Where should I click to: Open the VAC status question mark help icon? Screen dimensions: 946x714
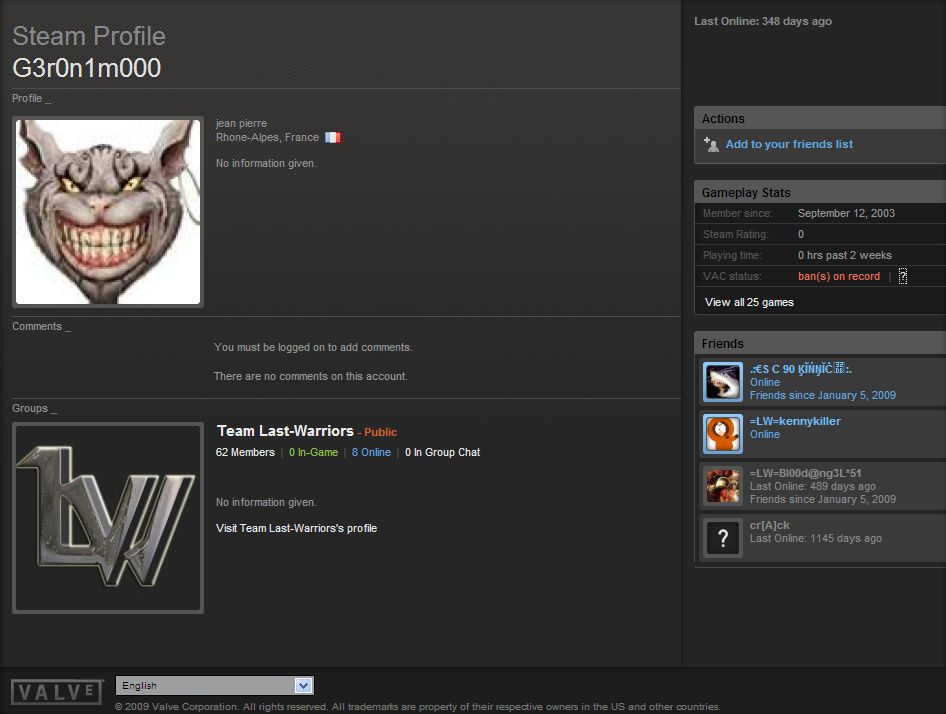[902, 277]
